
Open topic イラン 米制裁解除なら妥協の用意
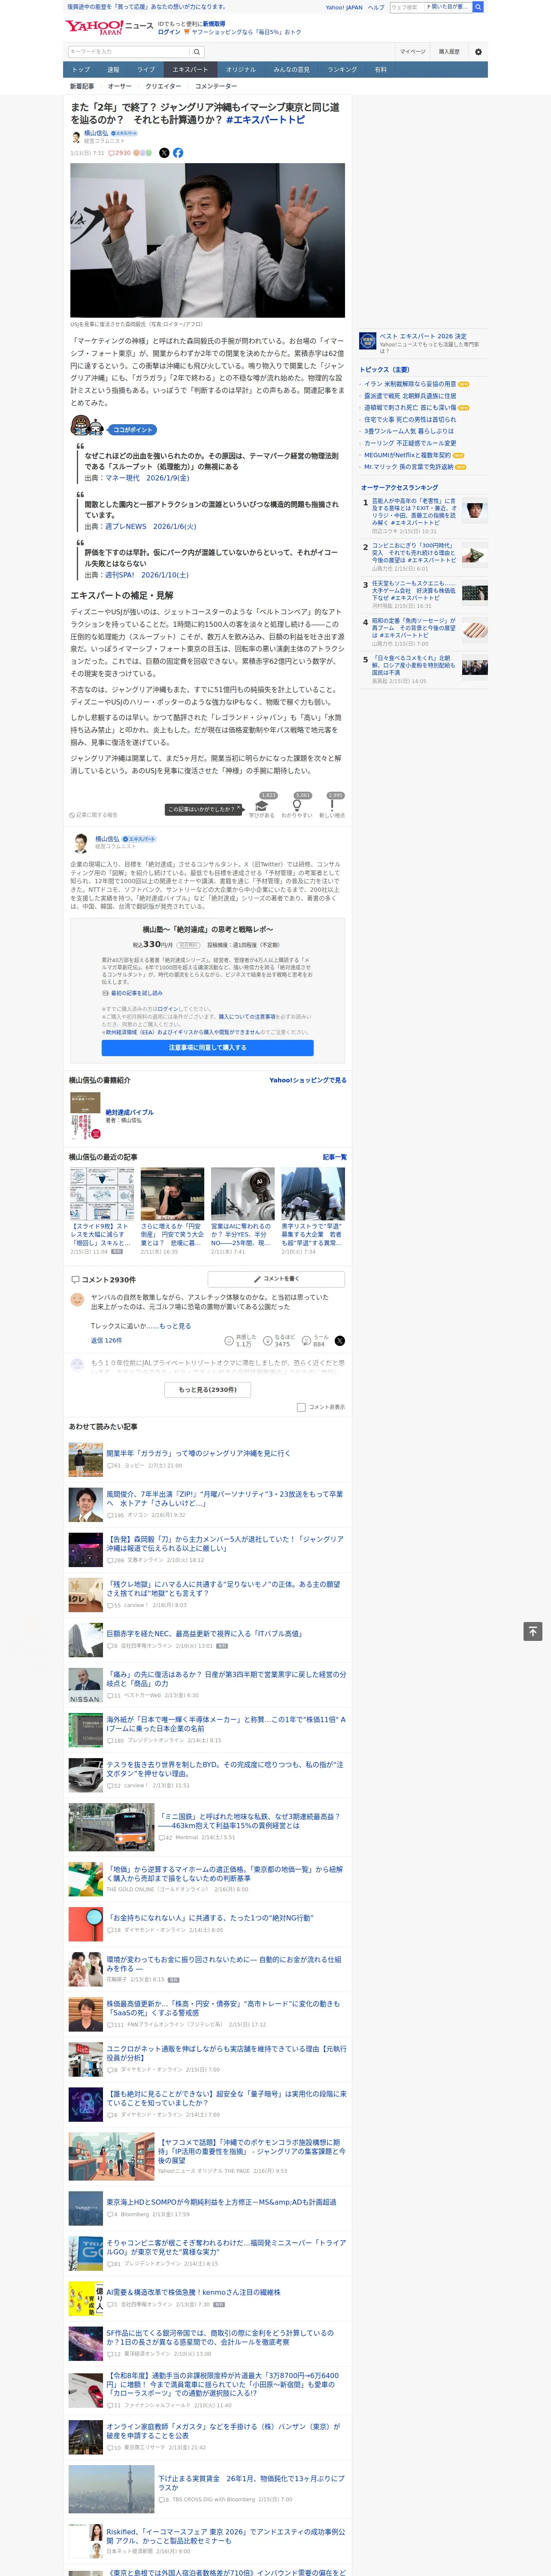tap(410, 384)
